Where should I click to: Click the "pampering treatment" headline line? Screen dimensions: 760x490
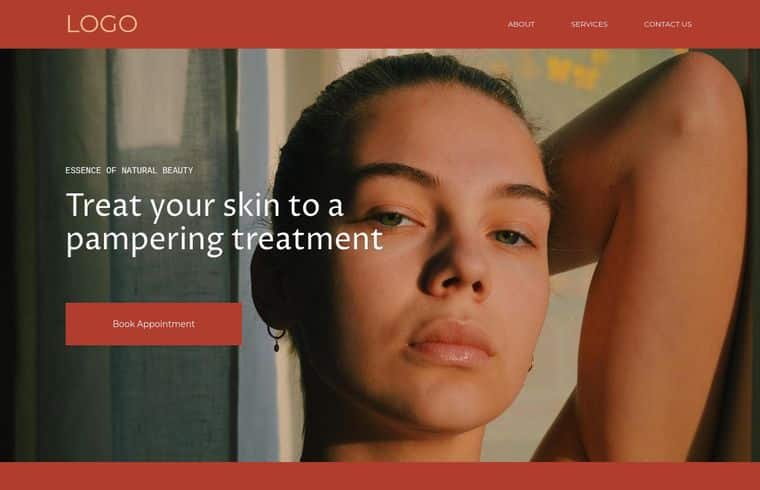224,239
